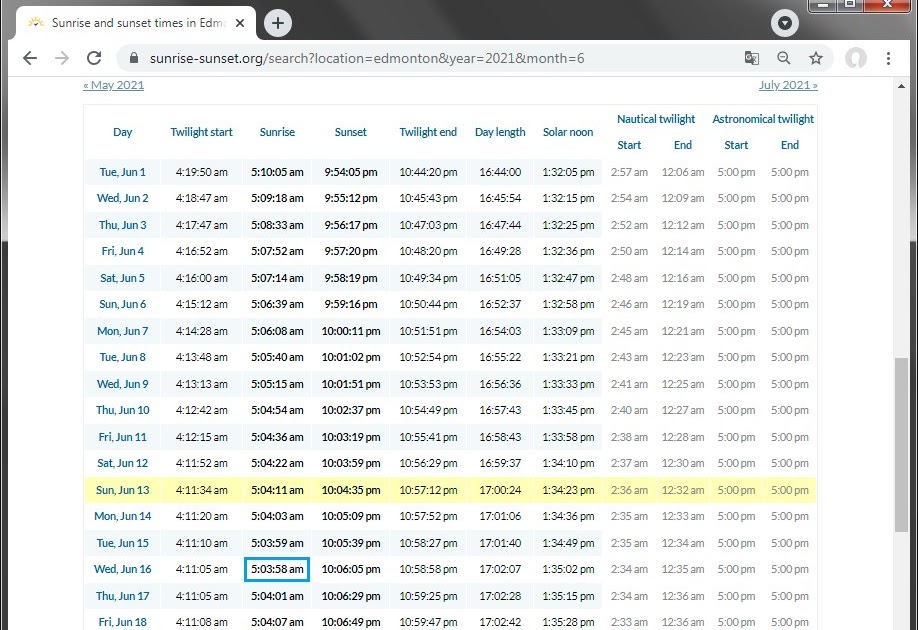Go to the May 2021 link

pyautogui.click(x=114, y=85)
